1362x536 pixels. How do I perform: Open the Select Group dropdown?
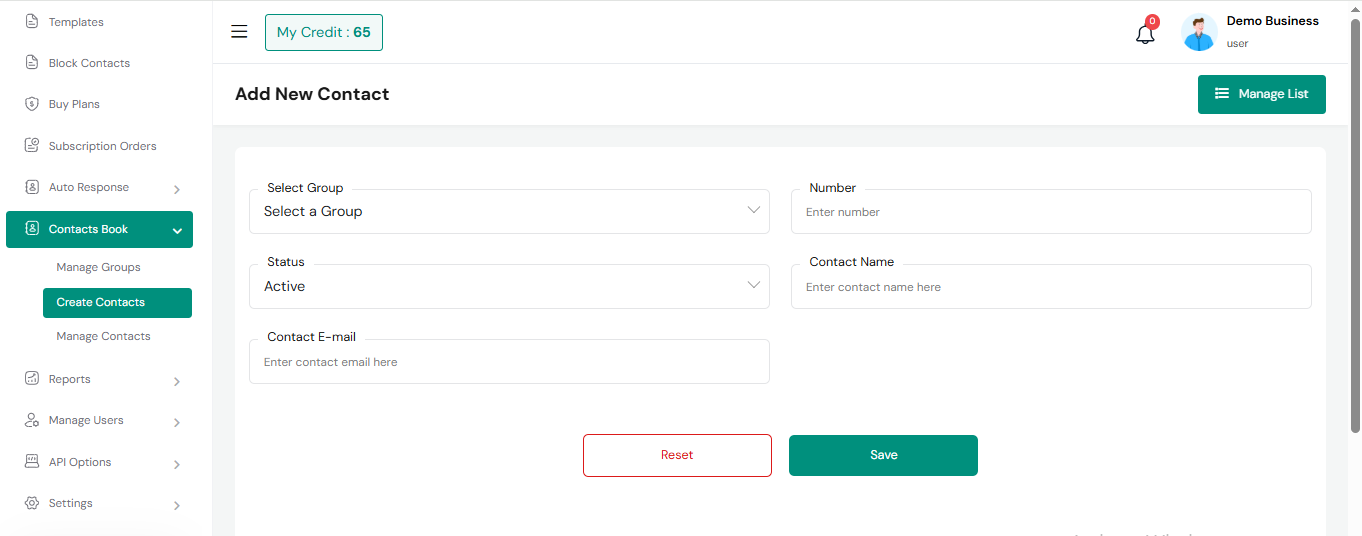(x=509, y=211)
